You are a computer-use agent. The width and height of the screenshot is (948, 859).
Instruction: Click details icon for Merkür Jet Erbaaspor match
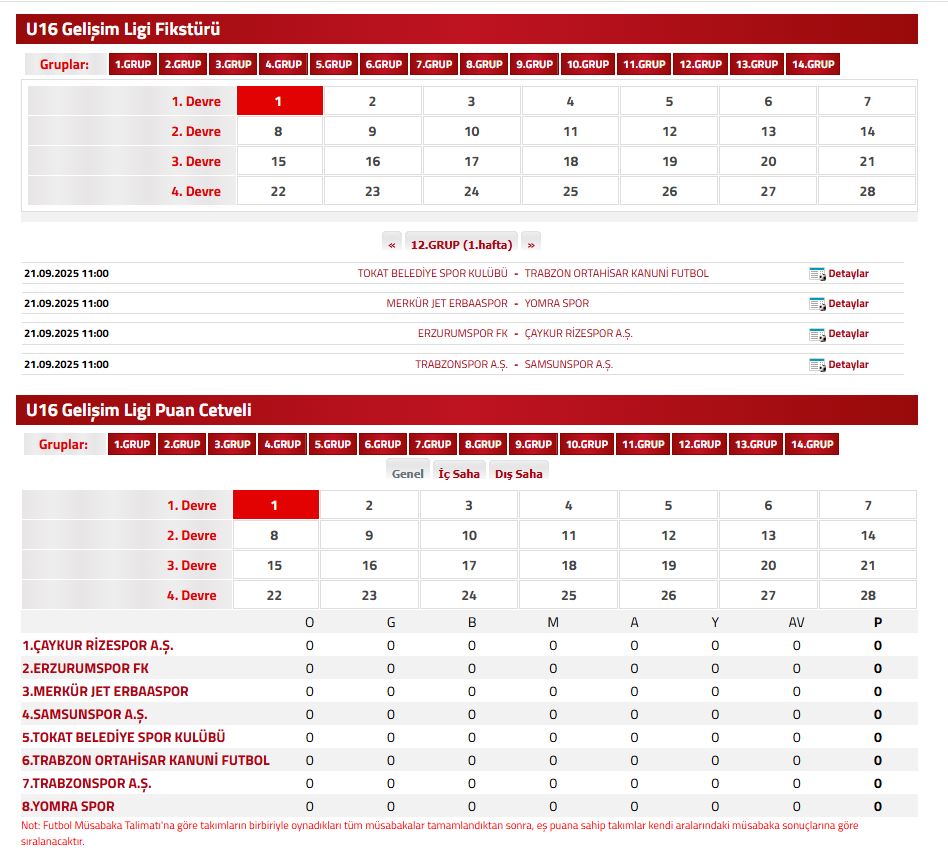click(x=817, y=304)
